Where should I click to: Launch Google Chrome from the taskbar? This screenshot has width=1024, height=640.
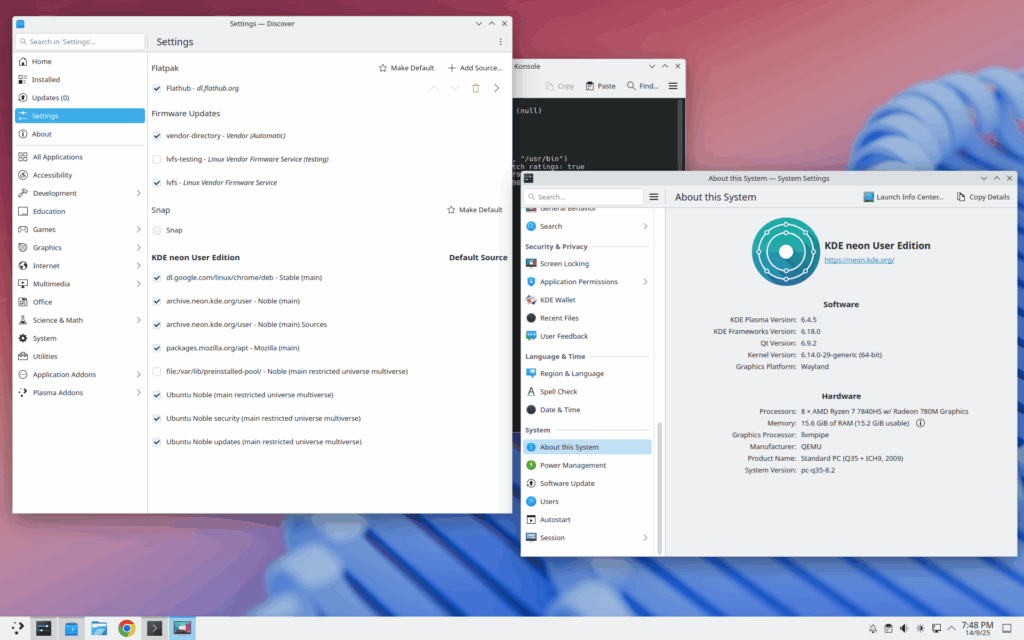[x=127, y=628]
